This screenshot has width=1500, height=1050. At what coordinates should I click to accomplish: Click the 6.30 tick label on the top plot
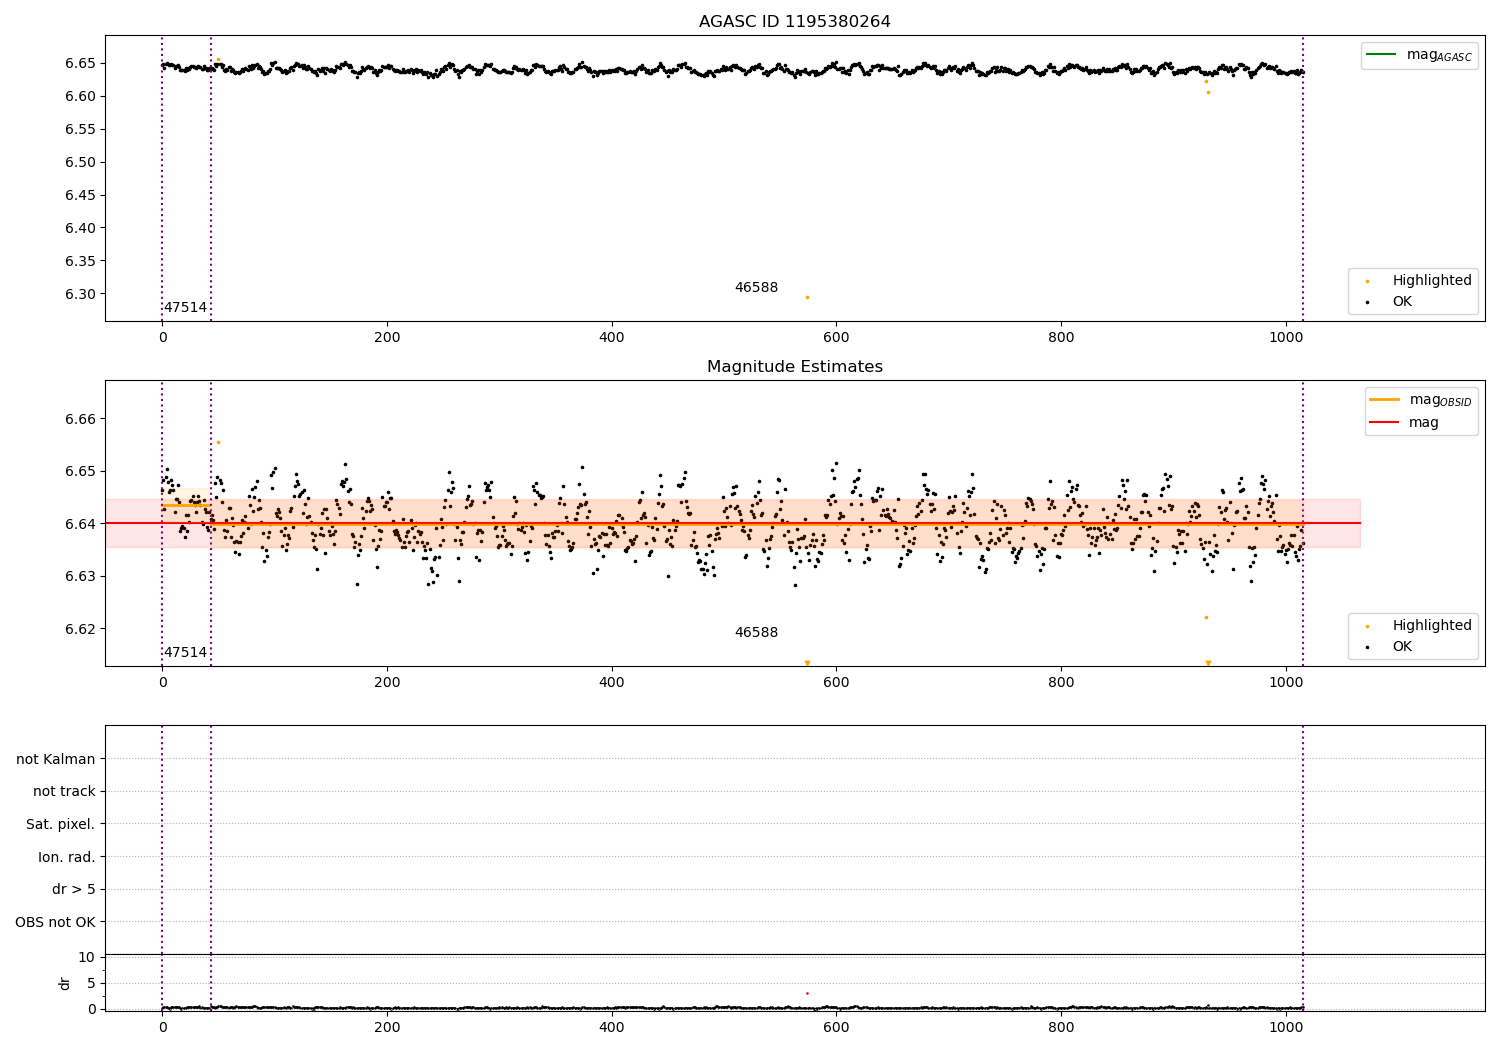pyautogui.click(x=80, y=294)
